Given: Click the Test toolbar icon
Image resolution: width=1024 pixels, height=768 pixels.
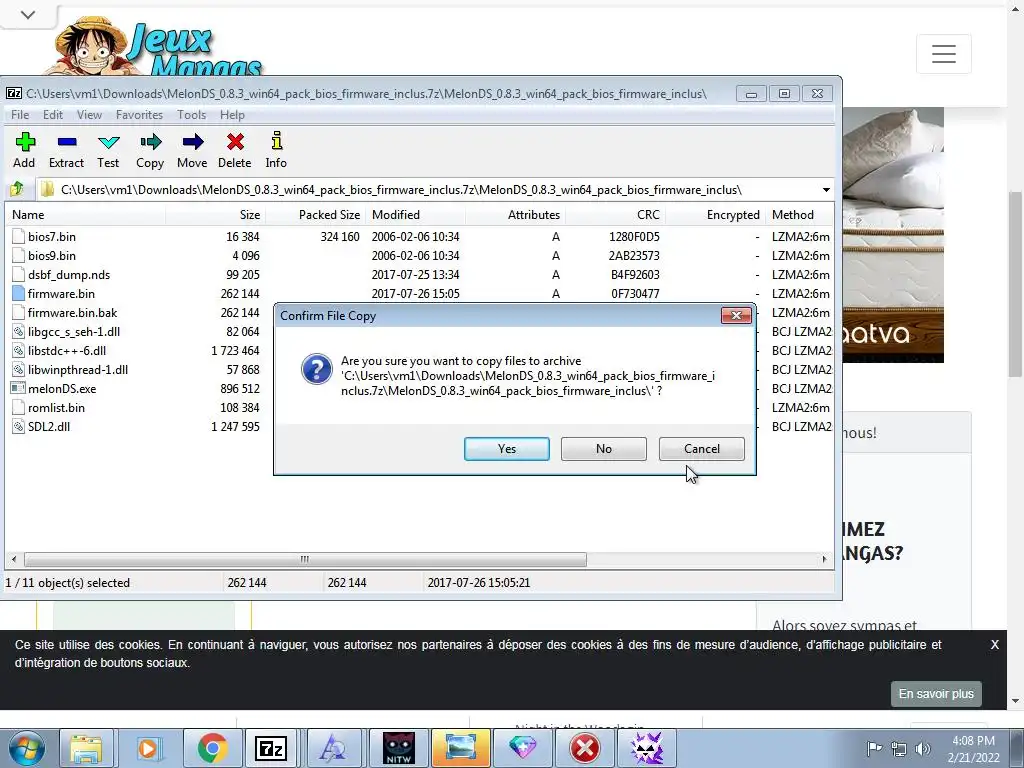Looking at the screenshot, I should pyautogui.click(x=108, y=142).
